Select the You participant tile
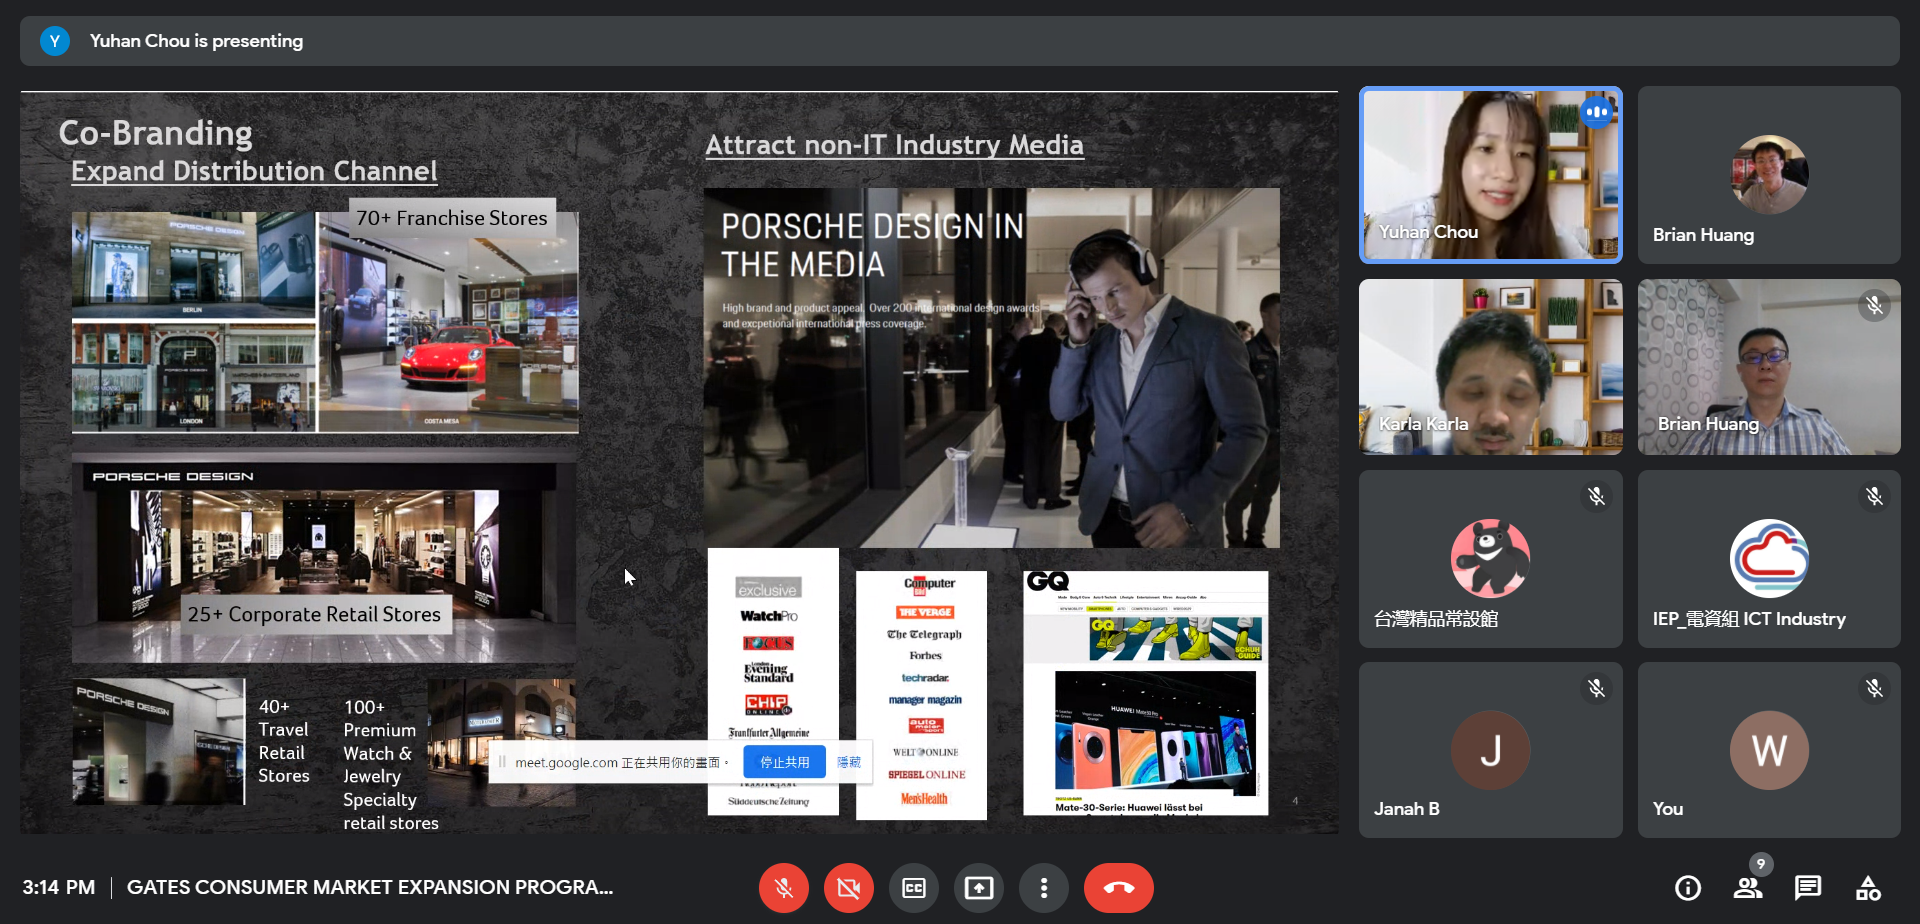Screen dimensions: 1920x924 (1769, 750)
